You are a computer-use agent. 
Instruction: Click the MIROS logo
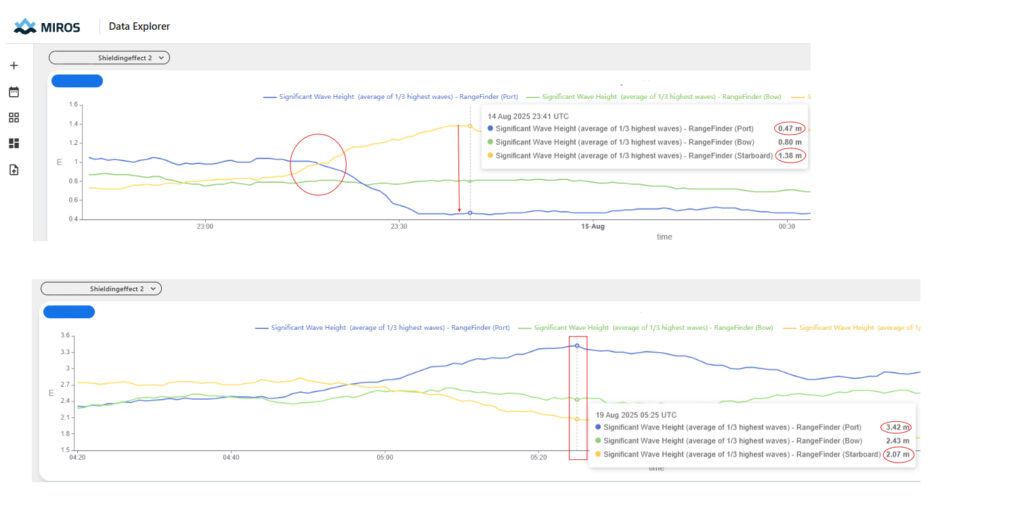47,26
